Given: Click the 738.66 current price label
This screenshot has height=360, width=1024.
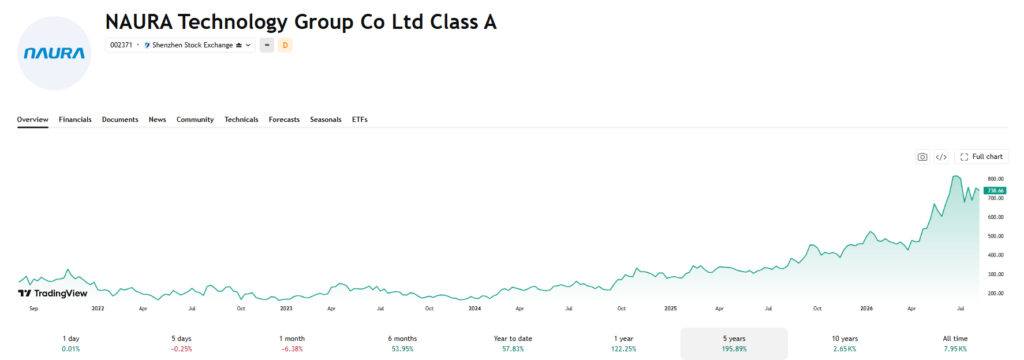Looking at the screenshot, I should point(995,190).
